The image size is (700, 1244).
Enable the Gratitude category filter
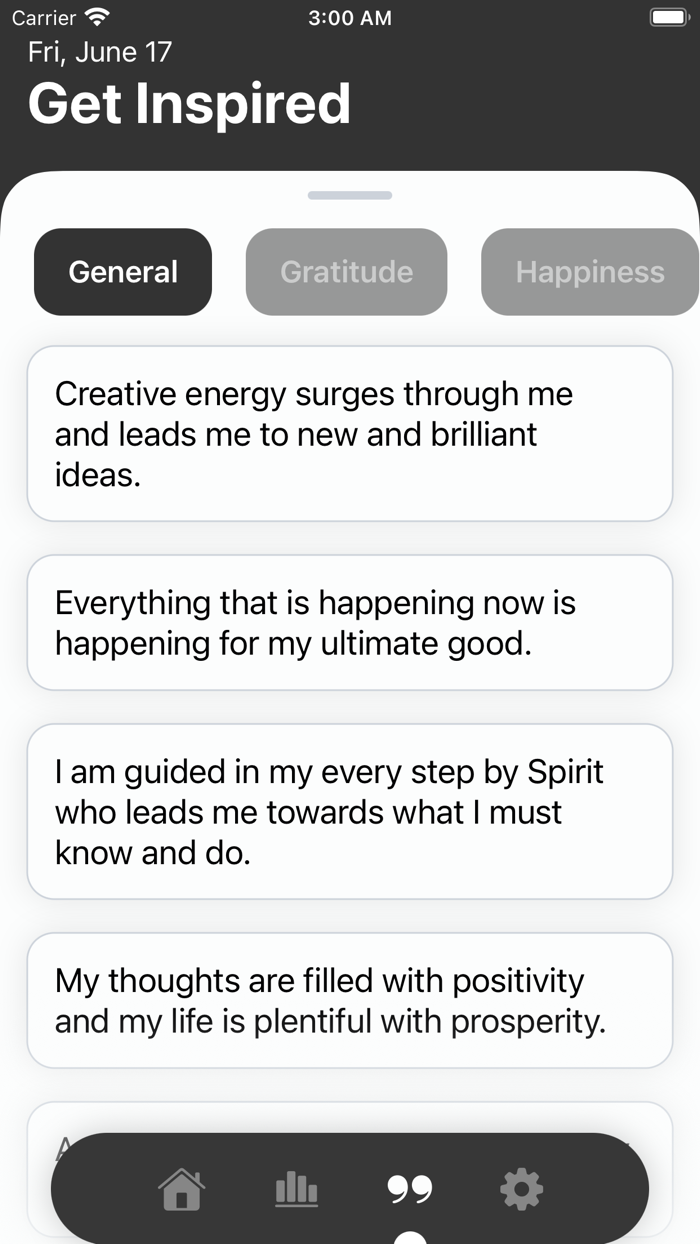point(346,271)
